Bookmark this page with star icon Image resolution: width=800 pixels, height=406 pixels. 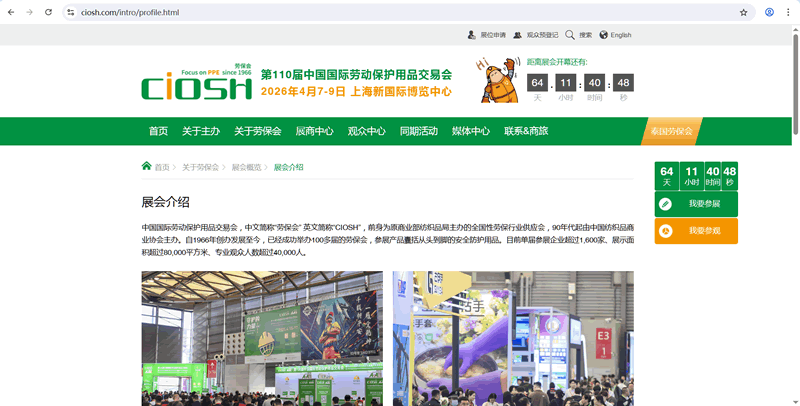(743, 12)
